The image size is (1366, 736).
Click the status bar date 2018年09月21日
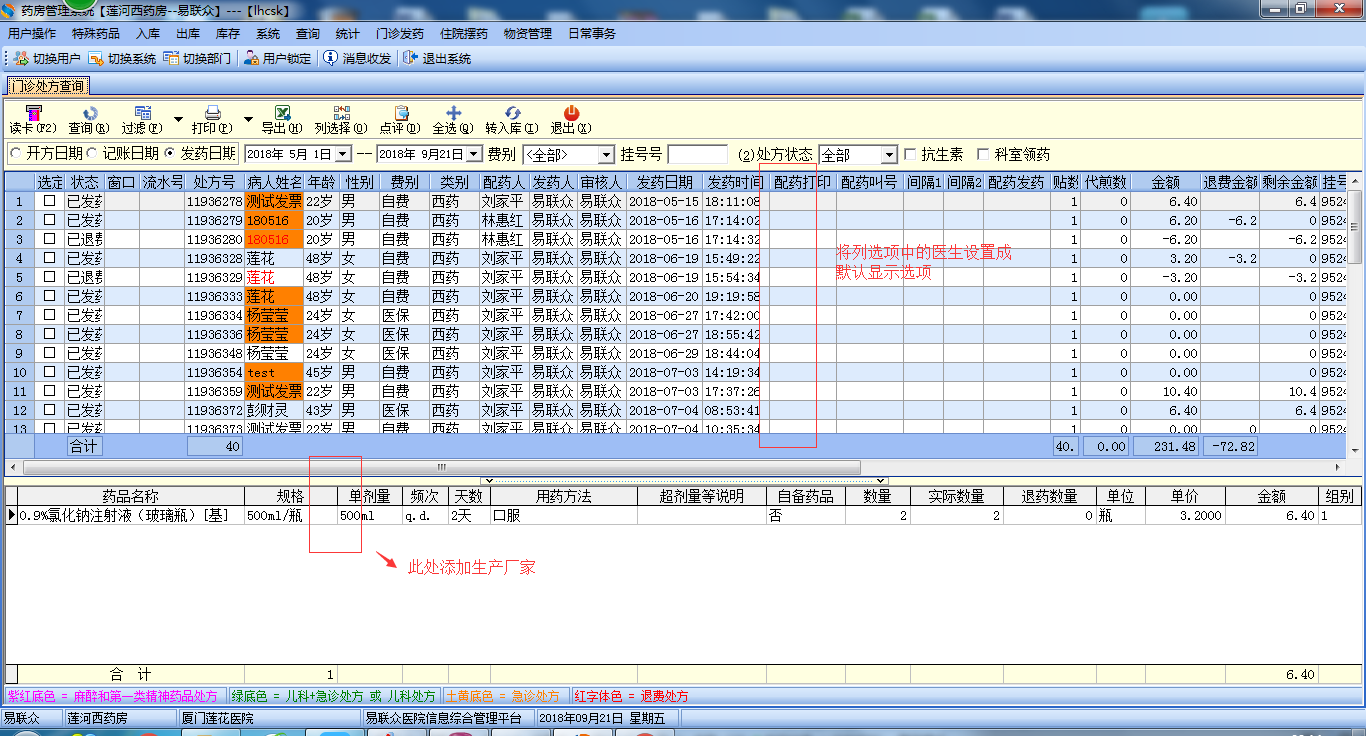(607, 718)
